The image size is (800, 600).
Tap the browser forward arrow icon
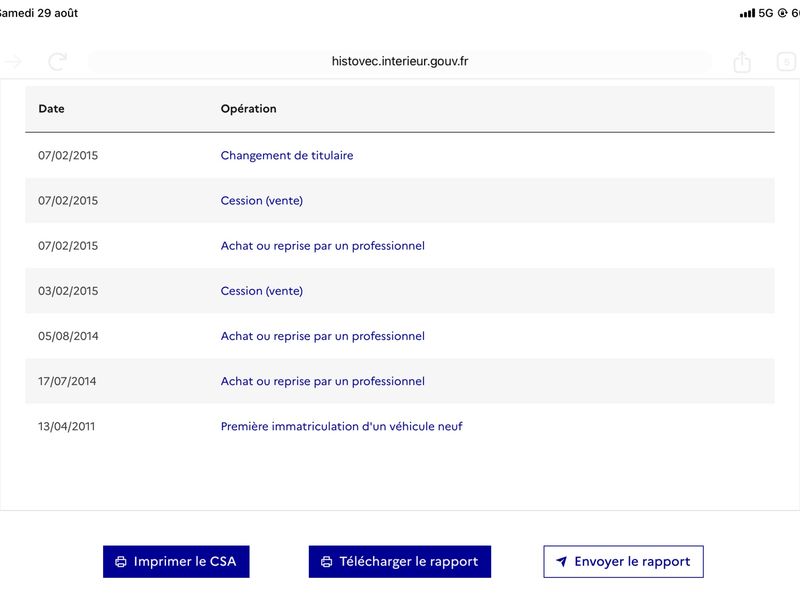[x=13, y=62]
